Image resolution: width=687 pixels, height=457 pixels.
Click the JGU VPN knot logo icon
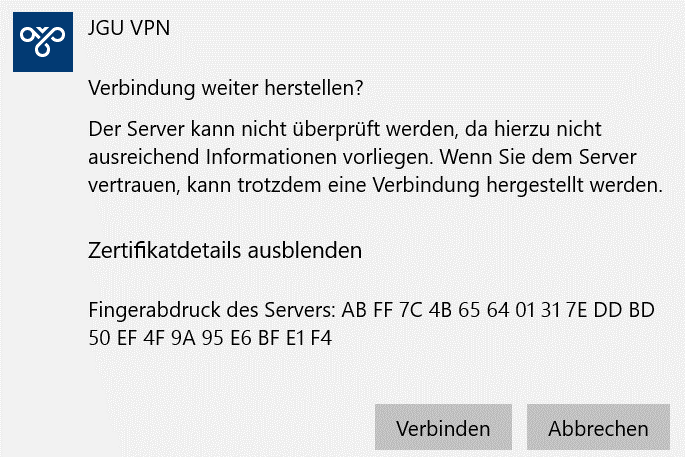(43, 42)
